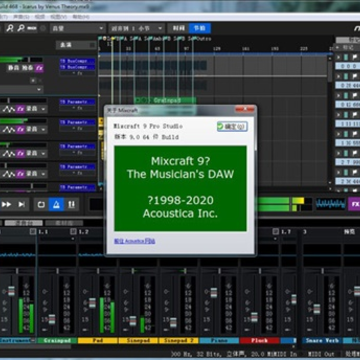Screen dimensions: 360x360
Task: Toggle loop playback mode
Action: (x=41, y=204)
